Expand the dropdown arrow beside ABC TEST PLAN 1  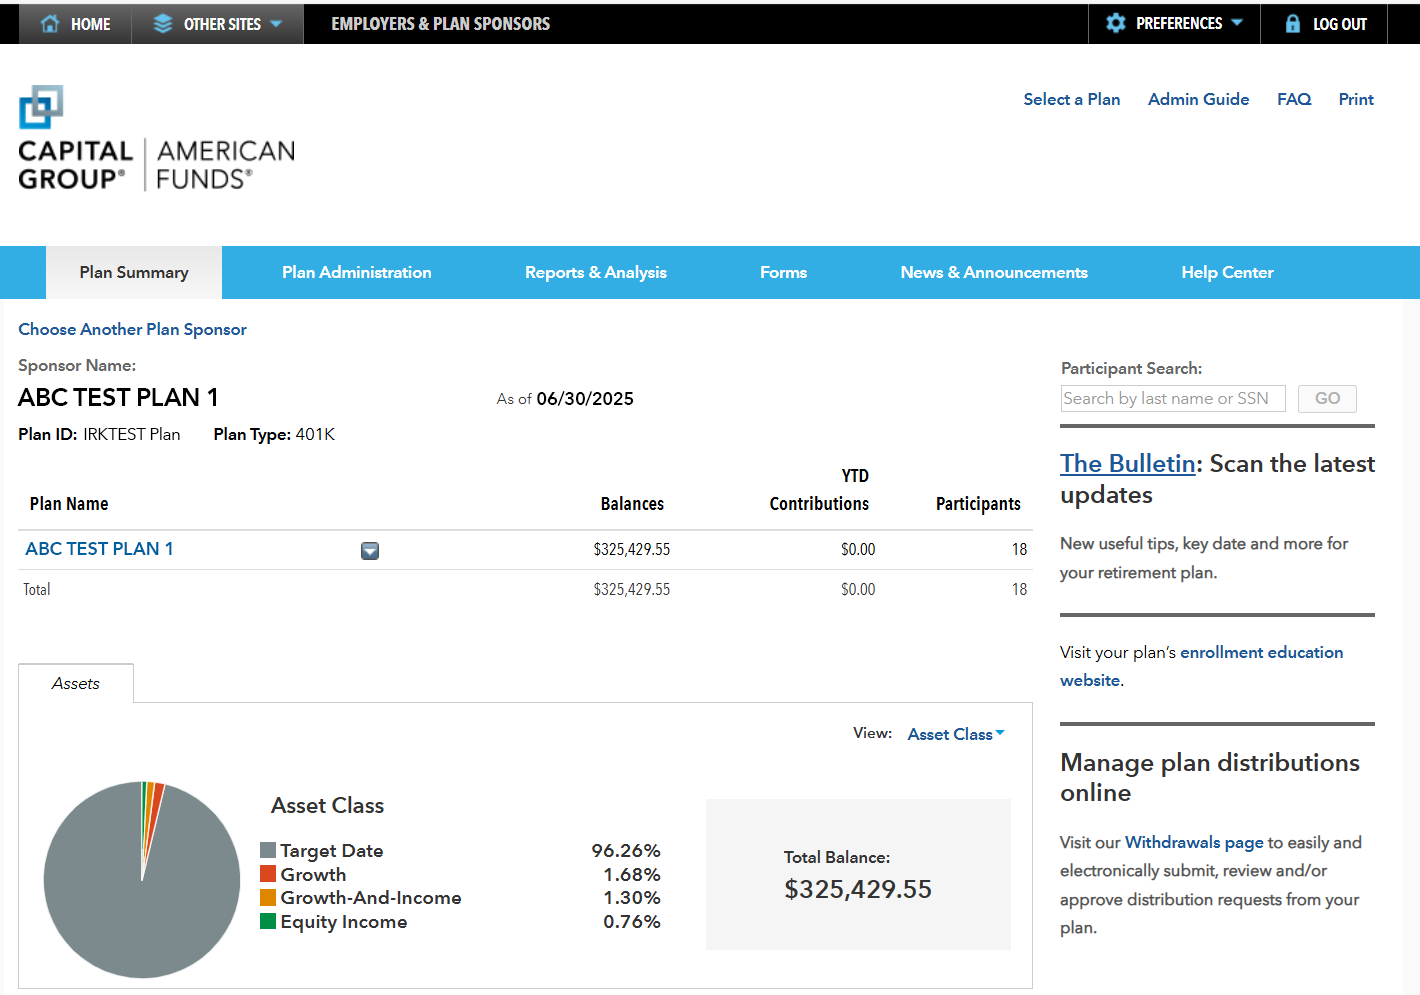370,550
